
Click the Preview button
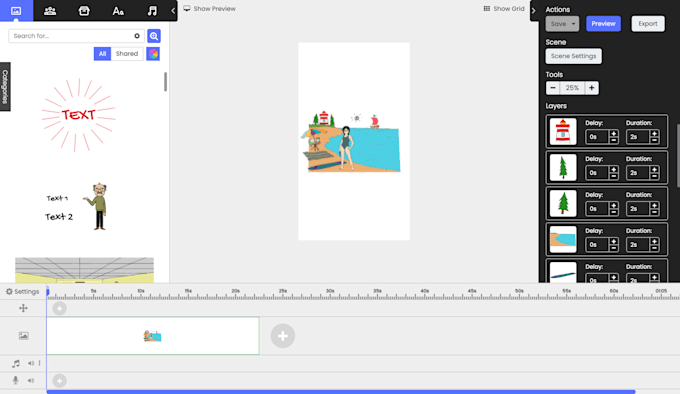coord(603,24)
